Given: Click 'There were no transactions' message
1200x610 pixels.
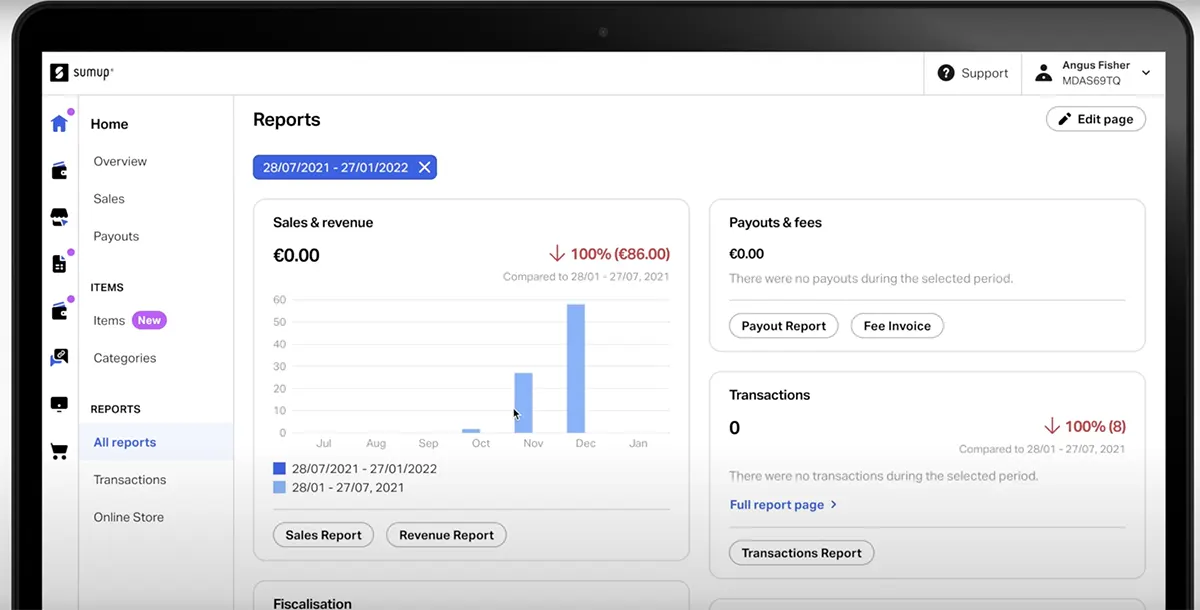Looking at the screenshot, I should [883, 476].
